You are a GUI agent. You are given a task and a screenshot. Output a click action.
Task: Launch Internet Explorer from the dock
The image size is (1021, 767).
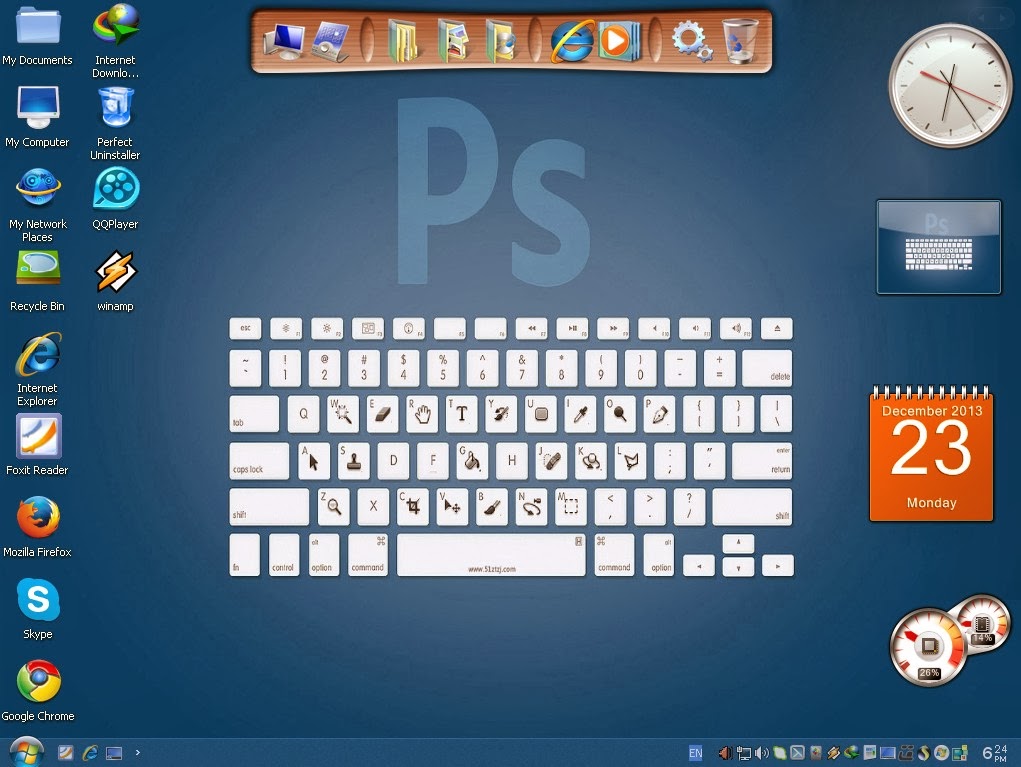572,41
